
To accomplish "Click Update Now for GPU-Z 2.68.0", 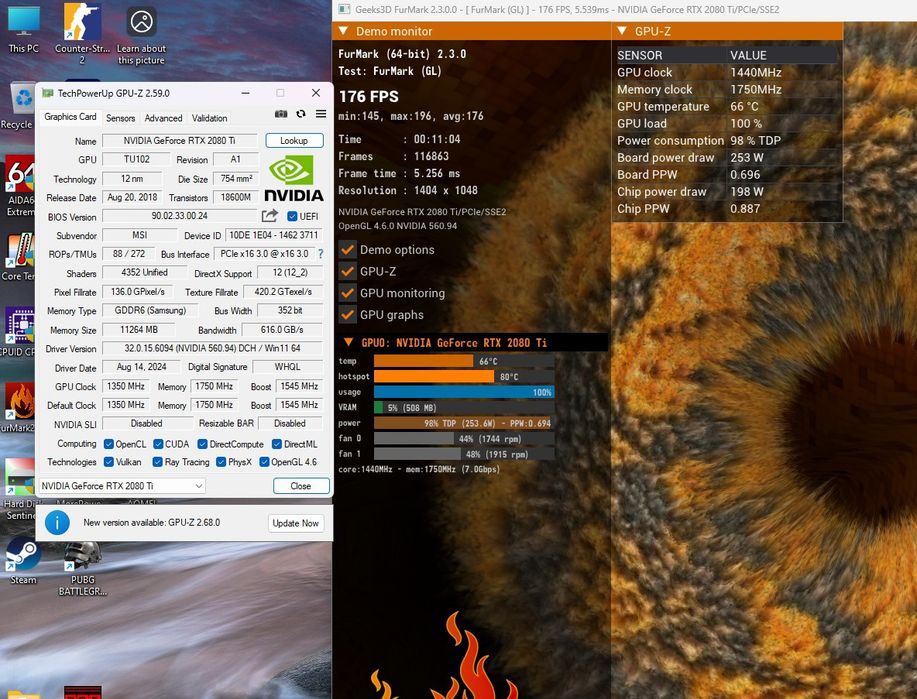I will (x=295, y=523).
